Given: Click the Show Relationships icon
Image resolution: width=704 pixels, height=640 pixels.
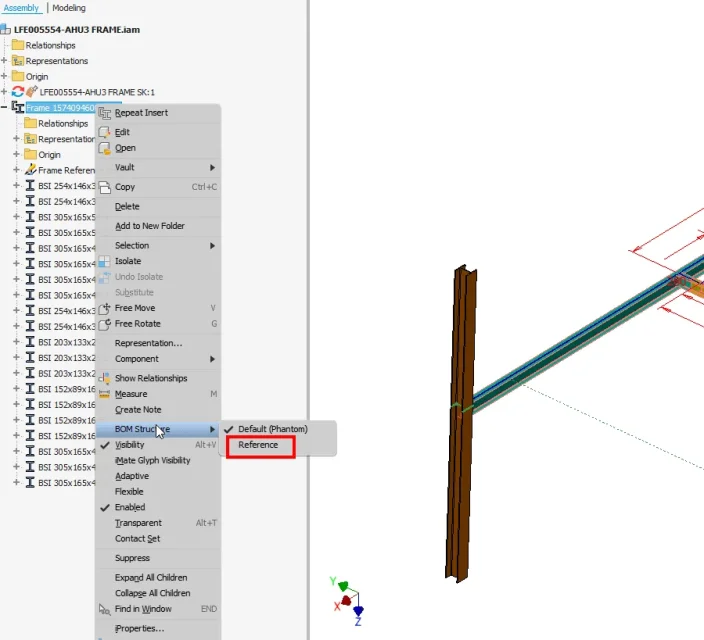Looking at the screenshot, I should click(x=104, y=378).
